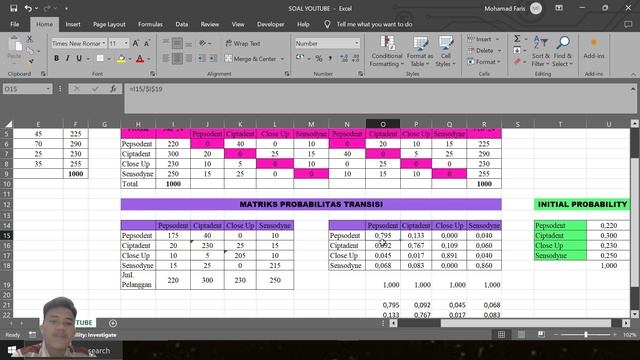
Task: Switch to the Data tab
Action: (x=182, y=24)
